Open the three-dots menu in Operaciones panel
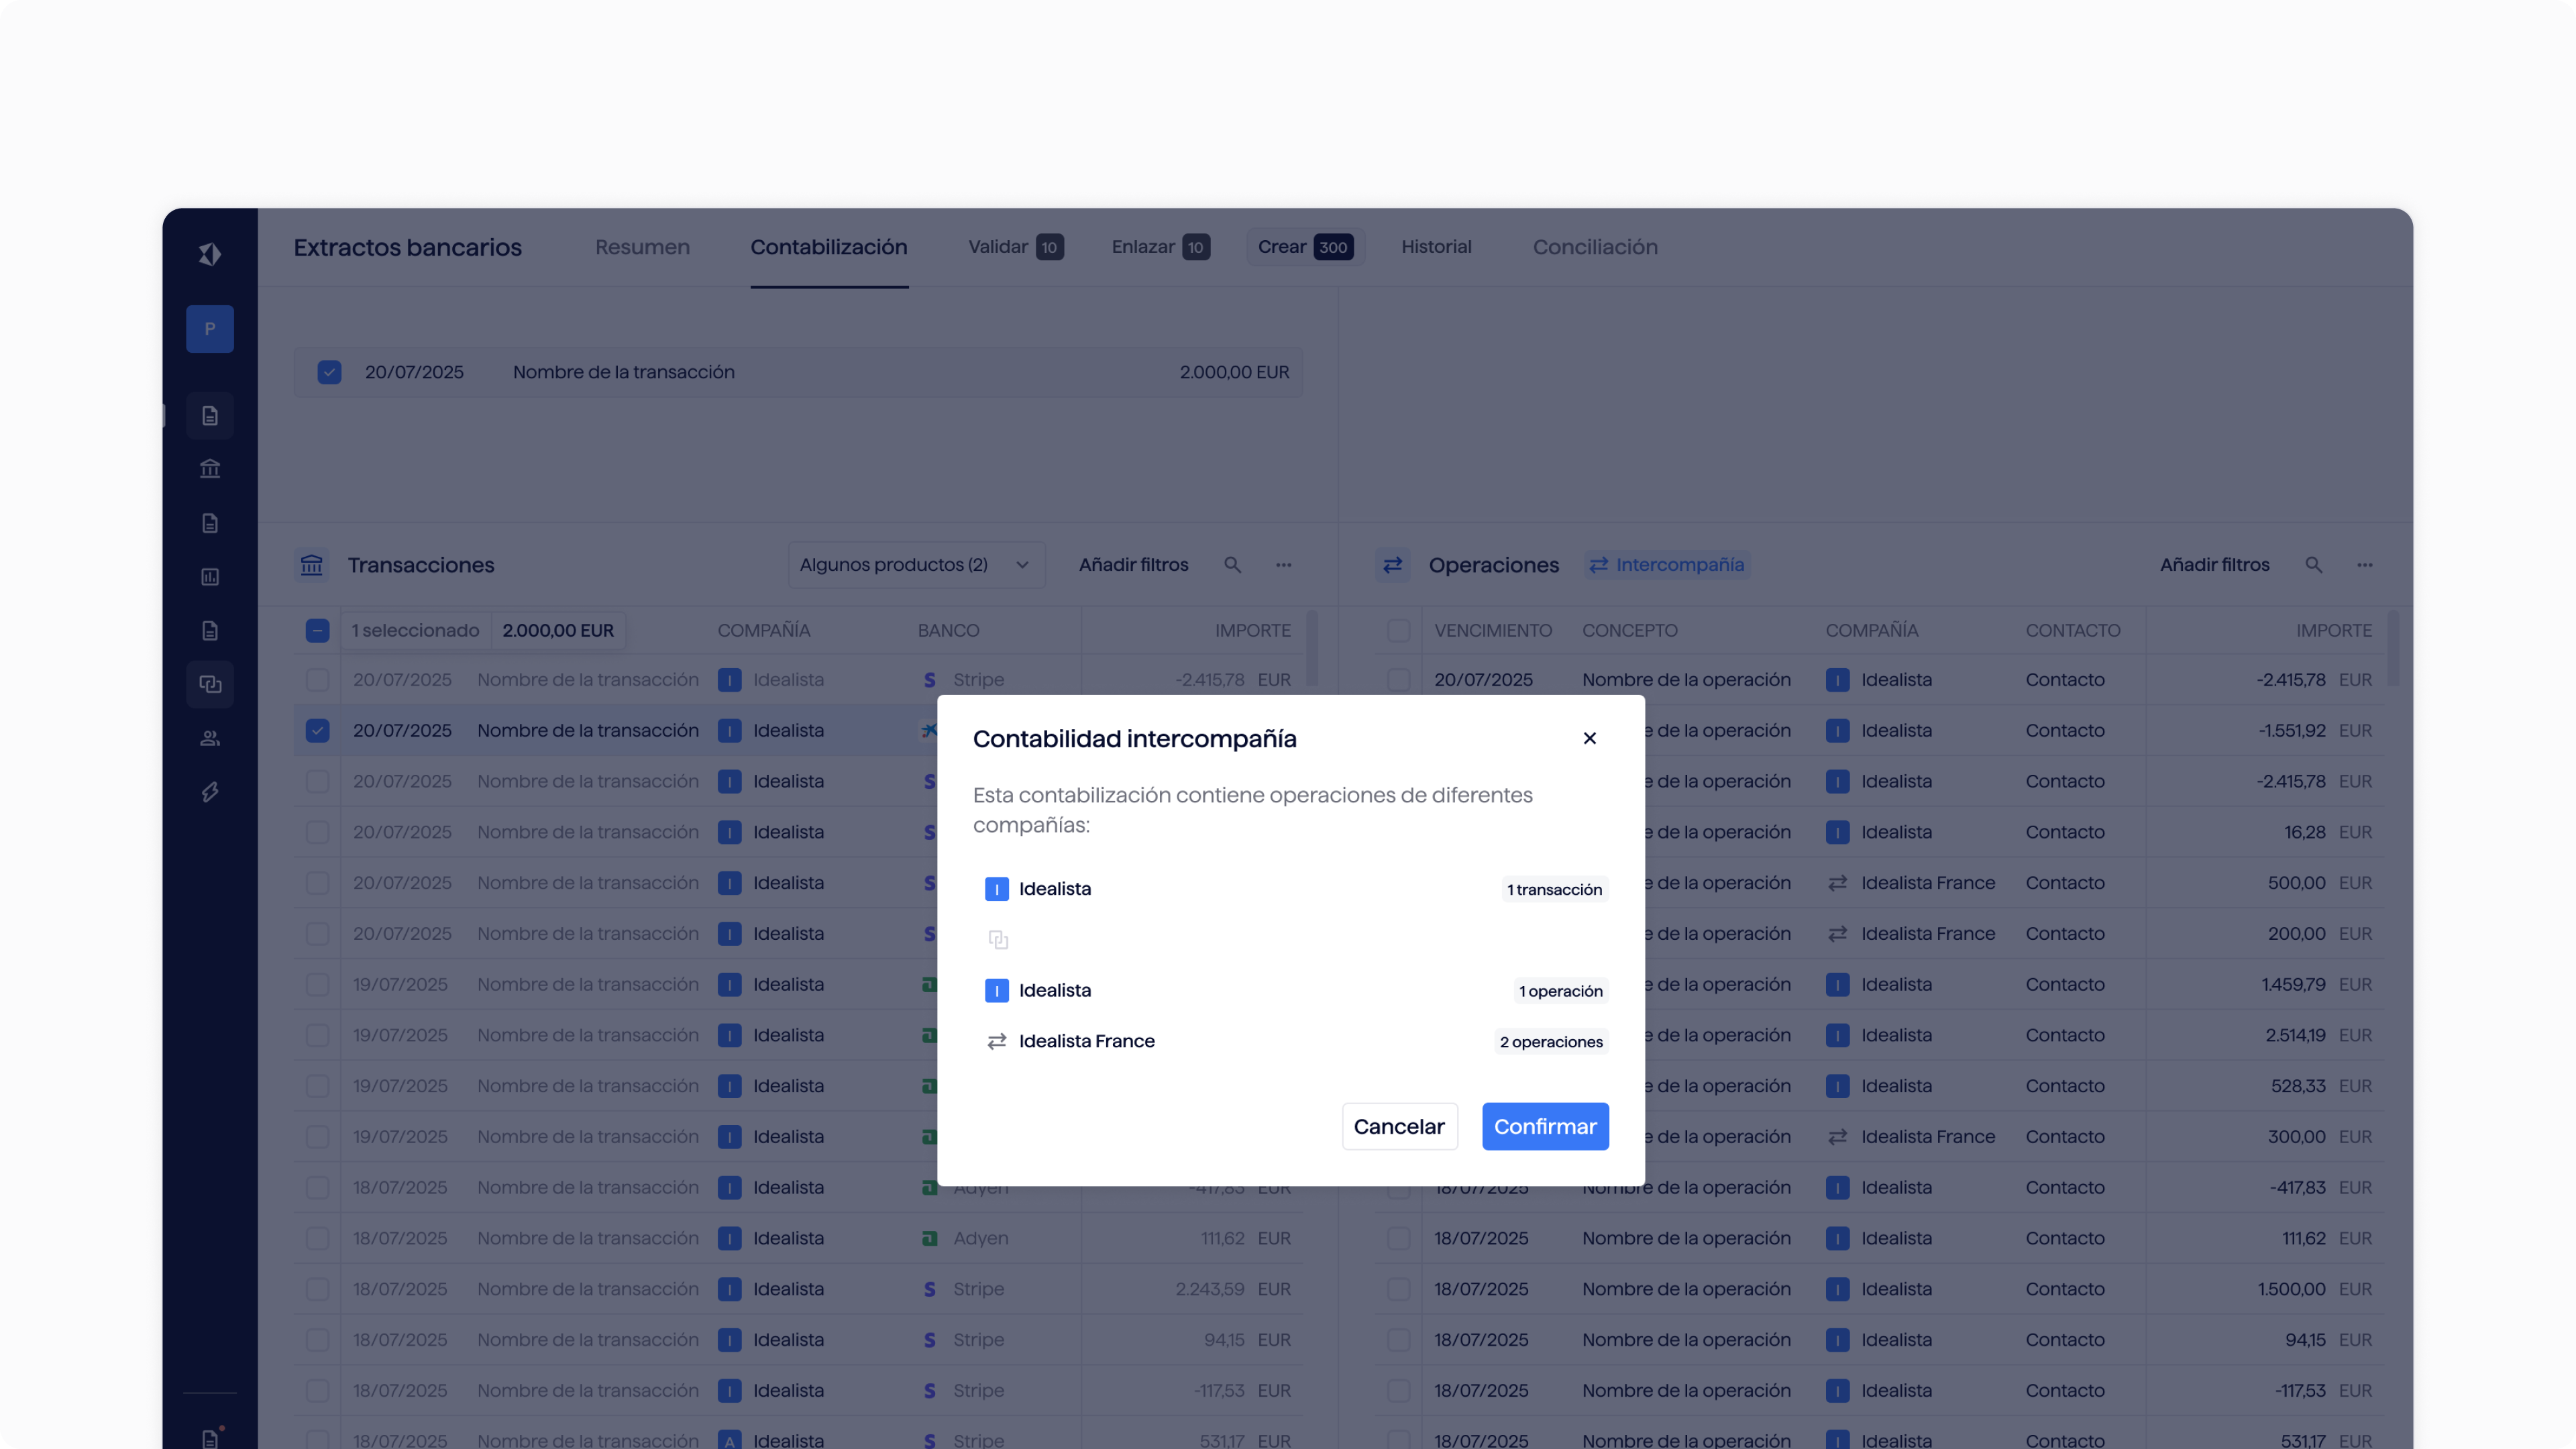The height and width of the screenshot is (1449, 2576). click(x=2365, y=565)
